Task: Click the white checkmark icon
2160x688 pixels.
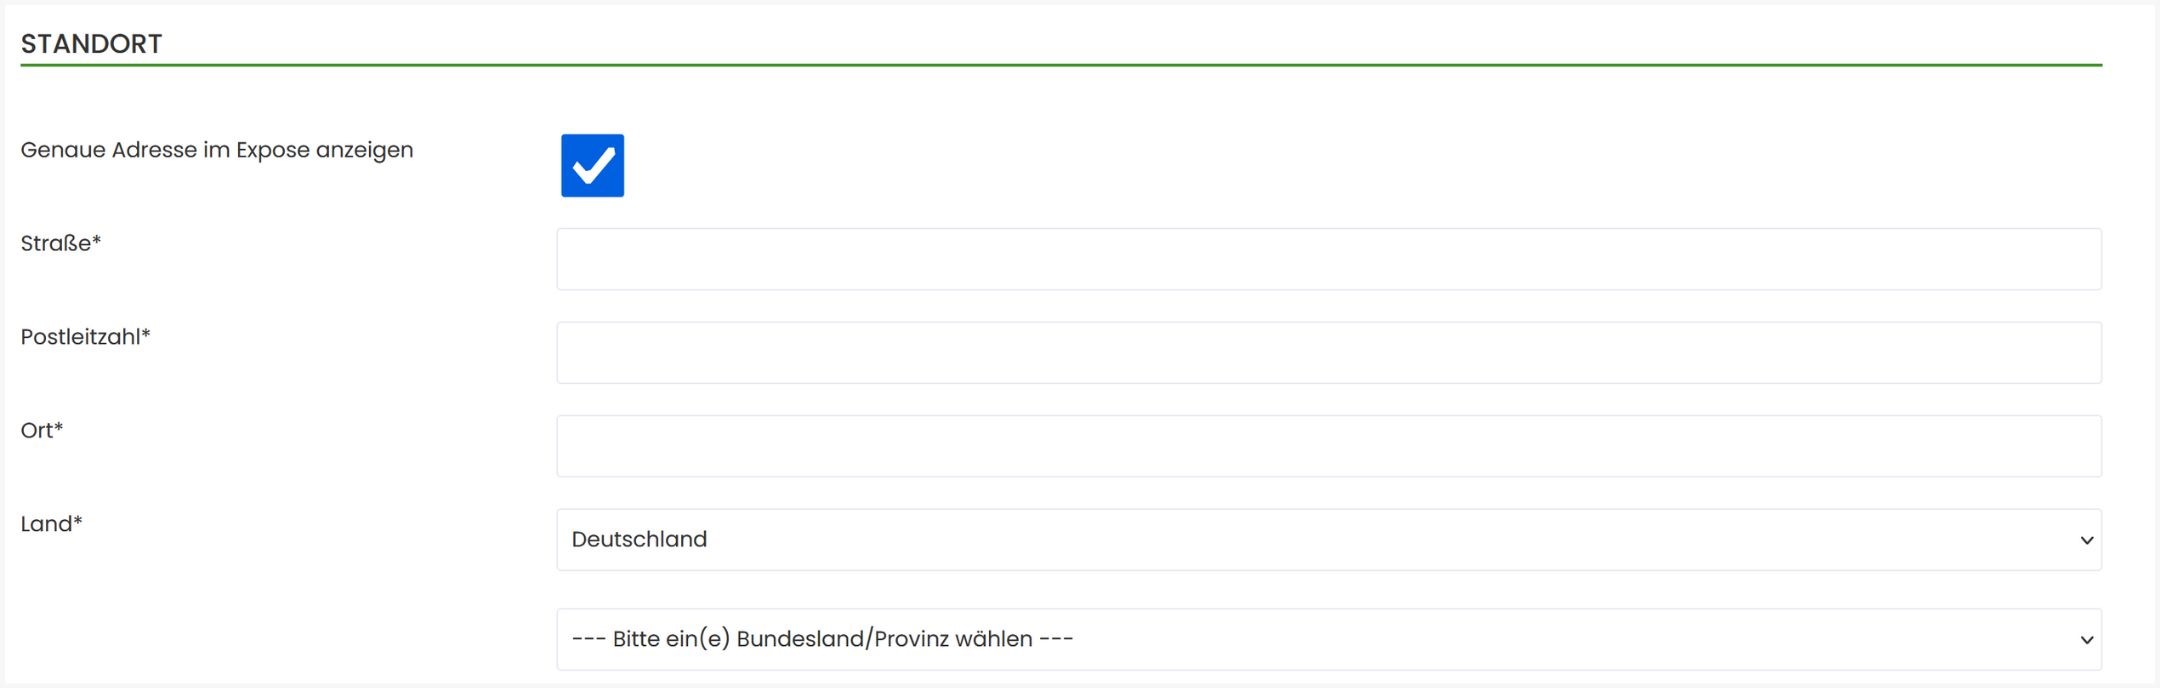Action: (593, 166)
